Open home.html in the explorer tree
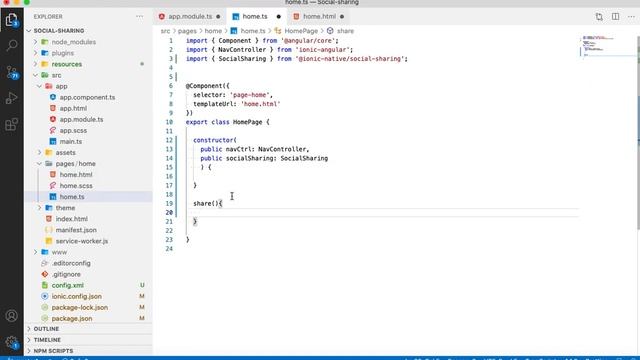Screen dimensions: 640x360 point(76,174)
